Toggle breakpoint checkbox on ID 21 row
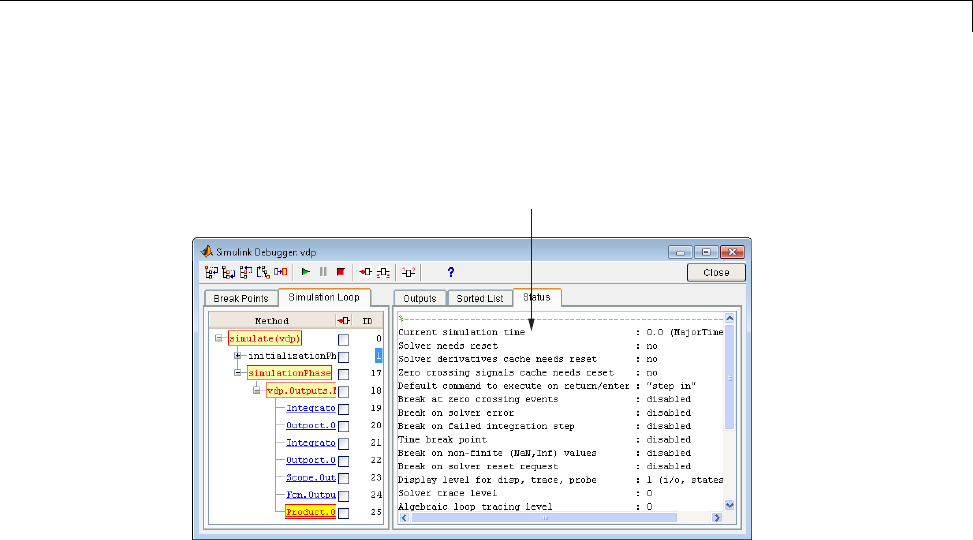The height and width of the screenshot is (540, 973). pos(343,444)
